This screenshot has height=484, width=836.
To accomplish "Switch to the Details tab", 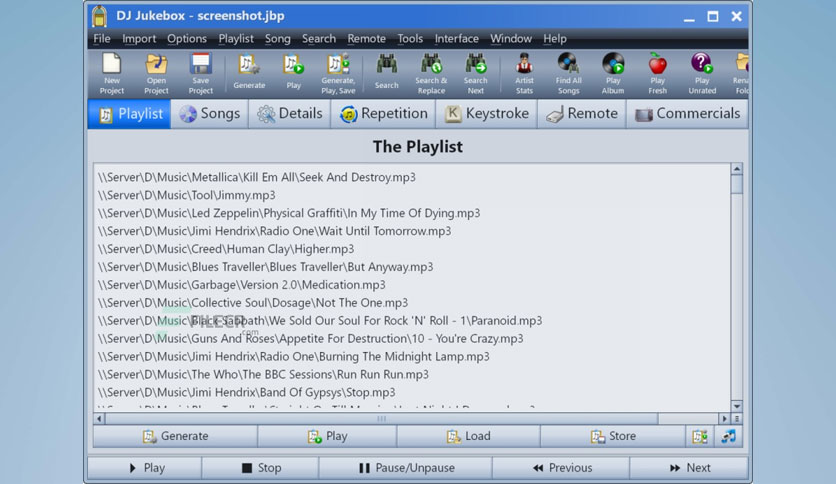I will point(290,114).
